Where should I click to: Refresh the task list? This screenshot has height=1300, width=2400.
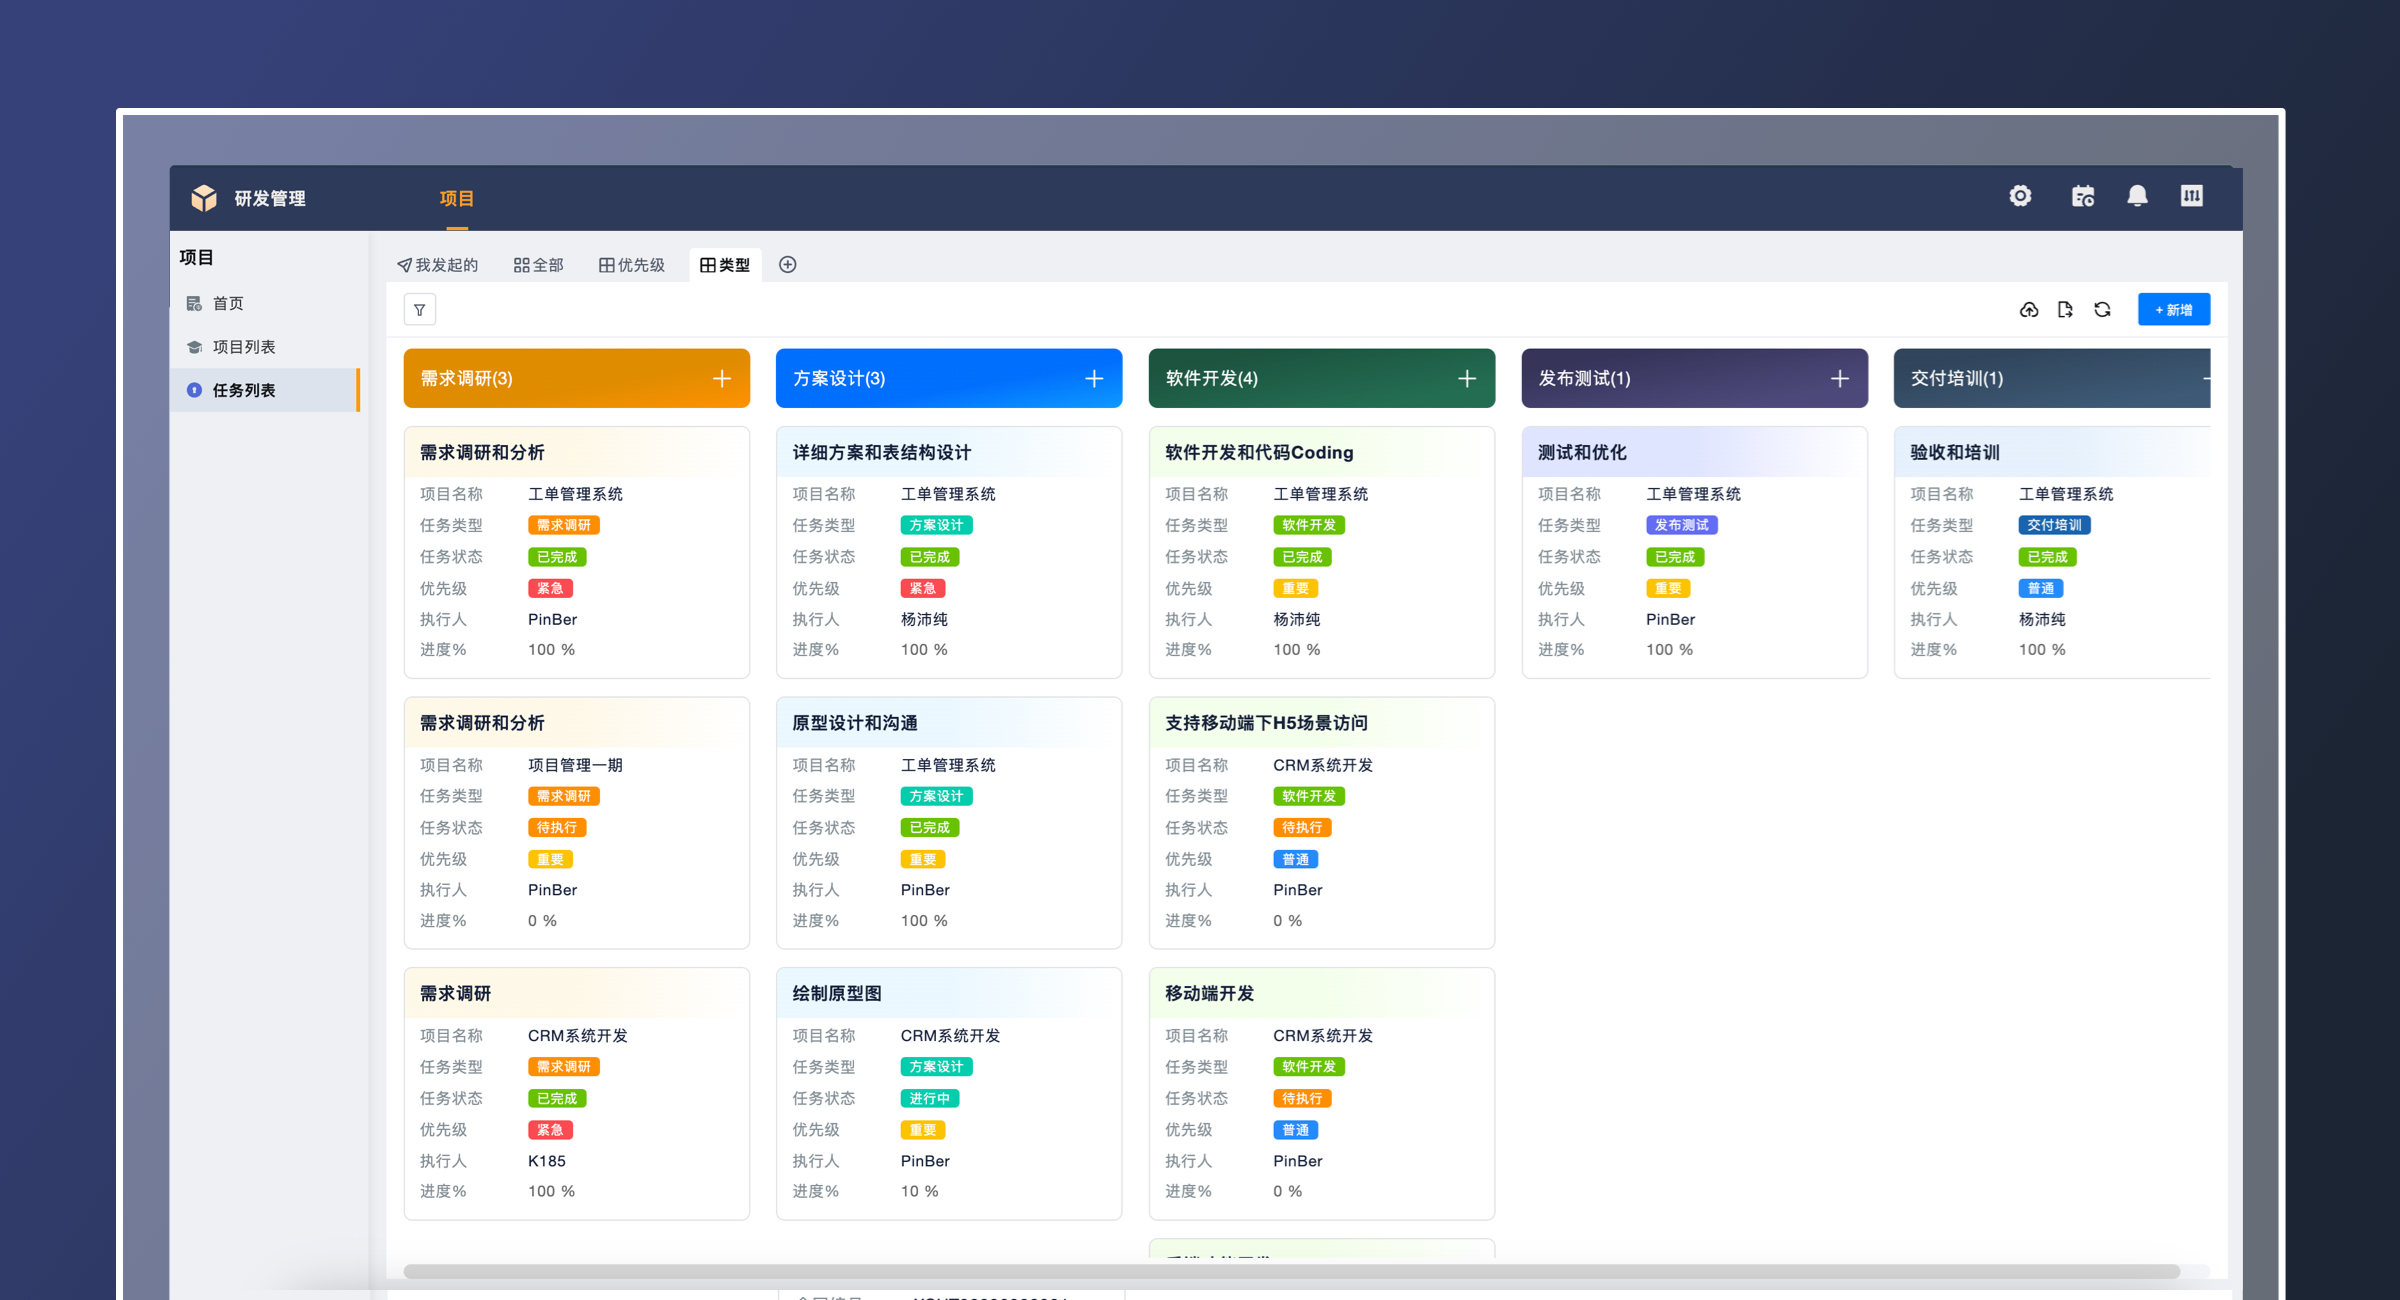pyautogui.click(x=2102, y=310)
